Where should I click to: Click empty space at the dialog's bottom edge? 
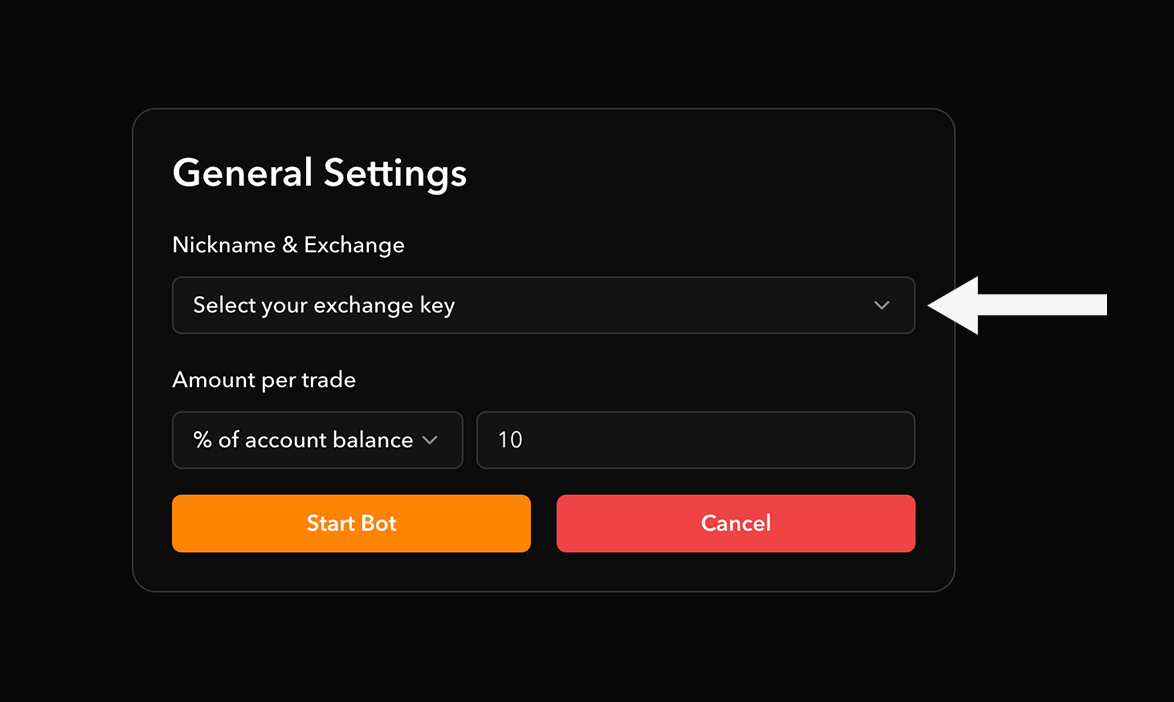pyautogui.click(x=543, y=575)
